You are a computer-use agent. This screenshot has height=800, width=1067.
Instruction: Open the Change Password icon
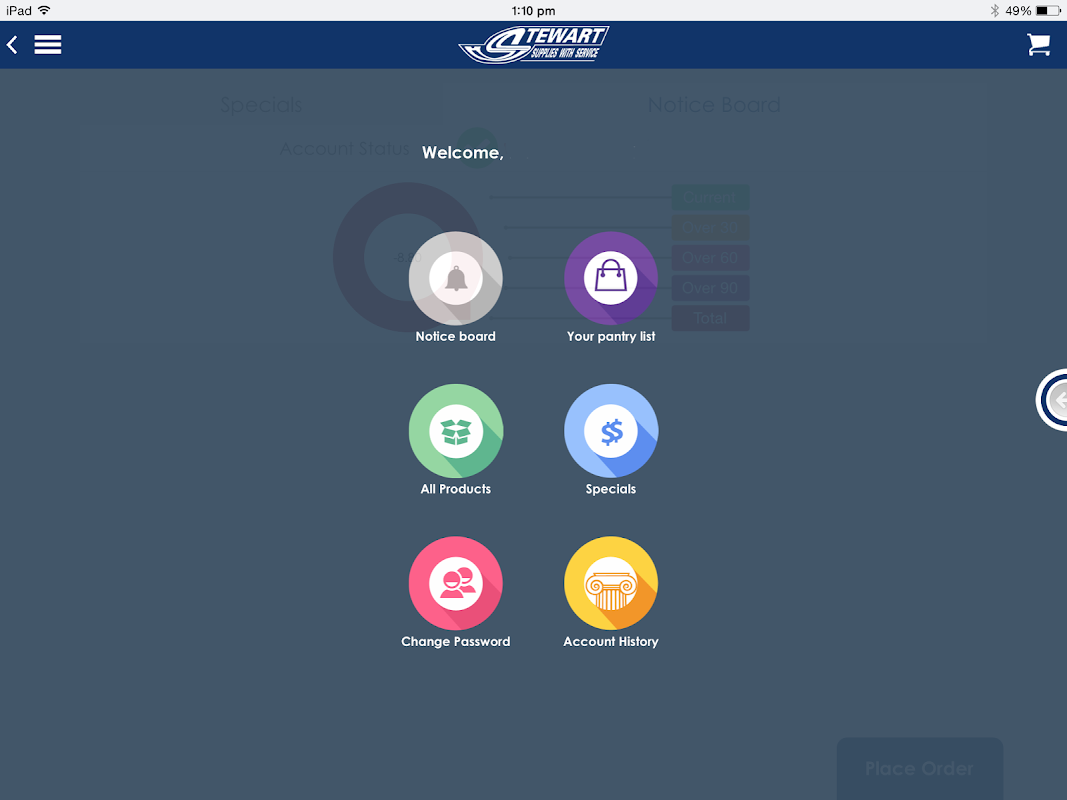(455, 583)
